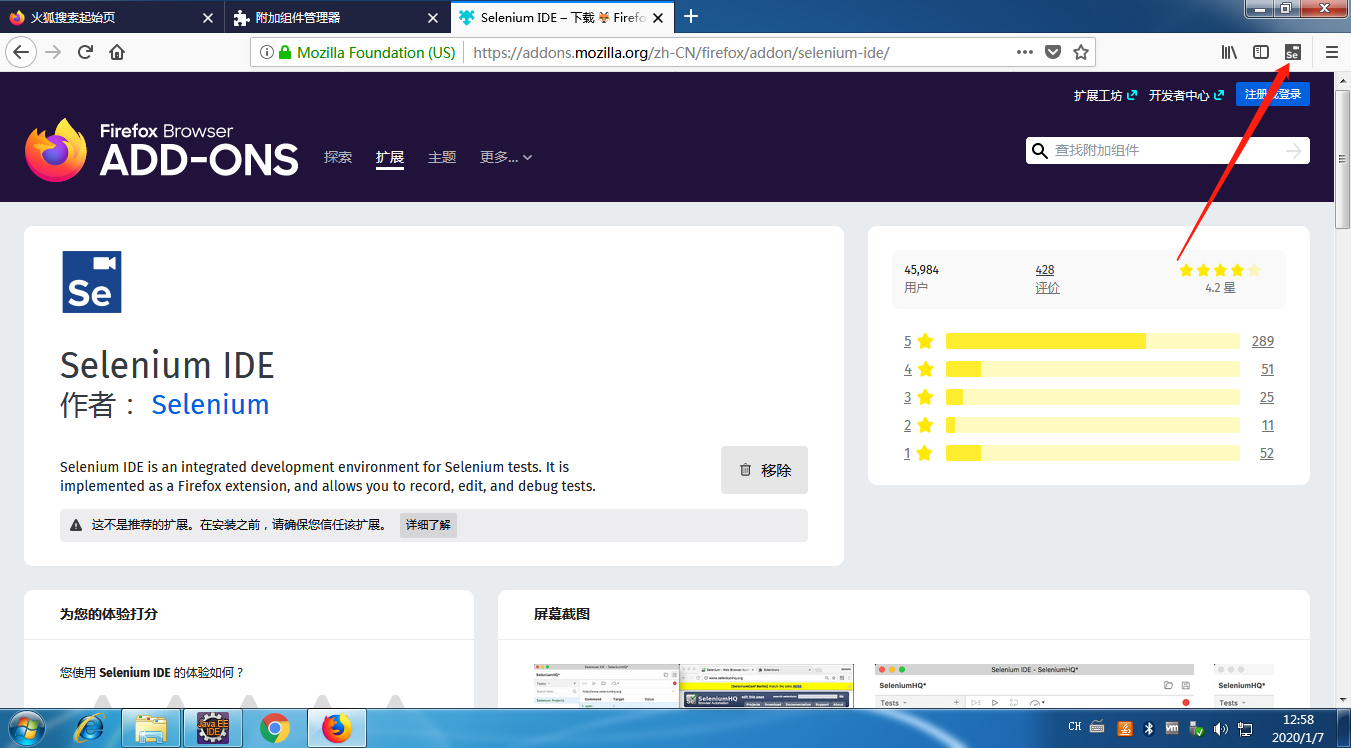Open a new tab with plus button
1351x748 pixels.
690,16
